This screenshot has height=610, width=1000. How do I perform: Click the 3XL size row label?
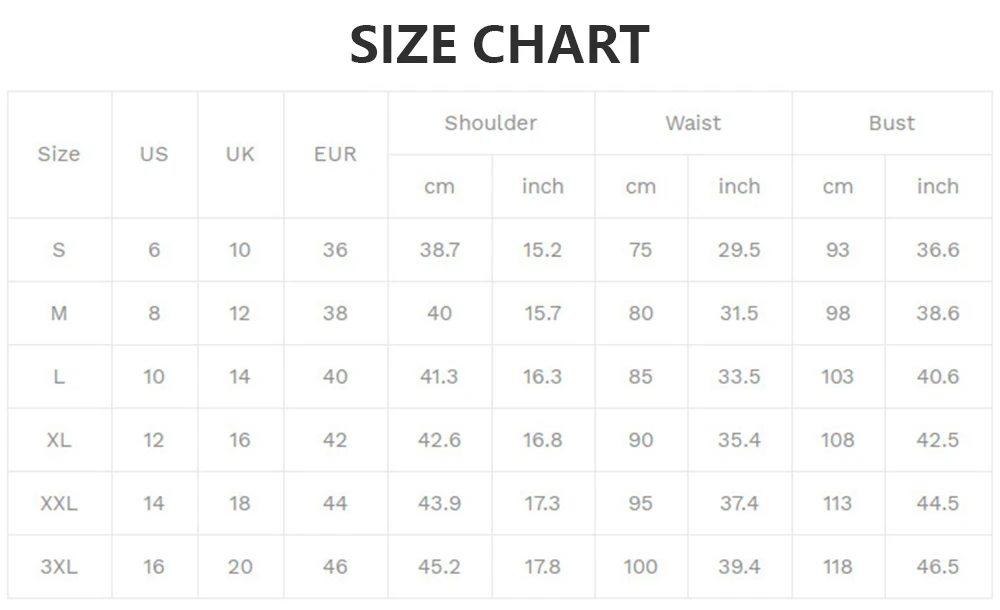pyautogui.click(x=59, y=567)
